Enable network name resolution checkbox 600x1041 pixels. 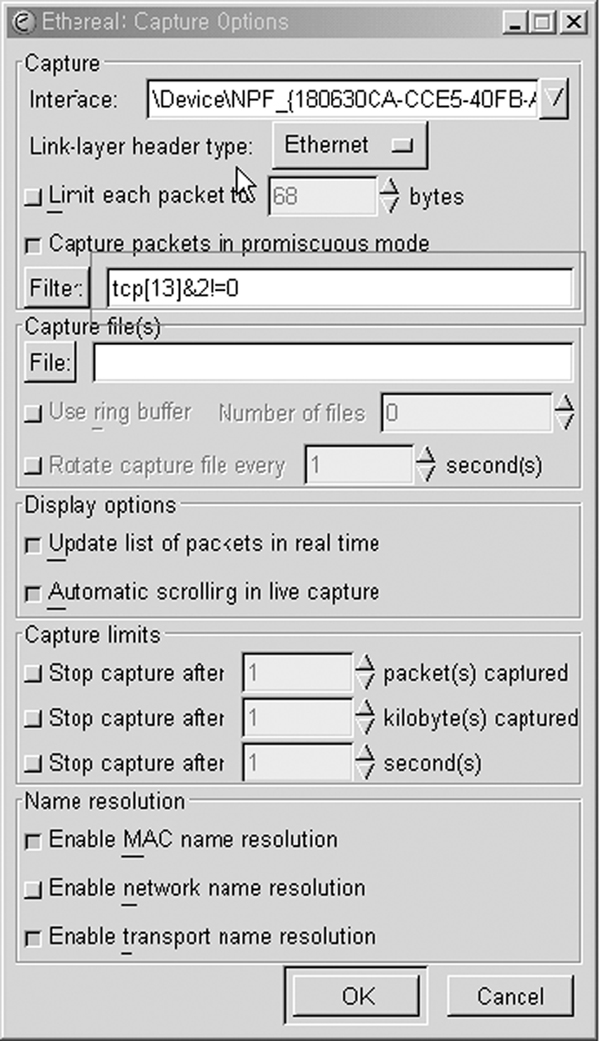[33, 890]
